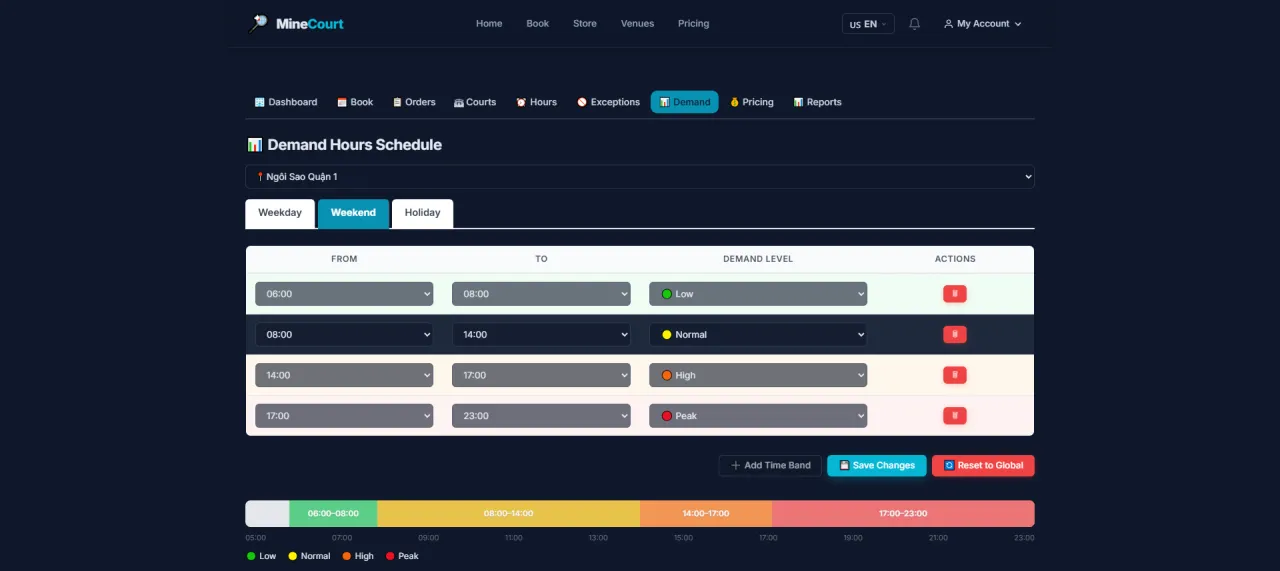Switch to the Weekday schedule tab
The image size is (1280, 571).
280,213
